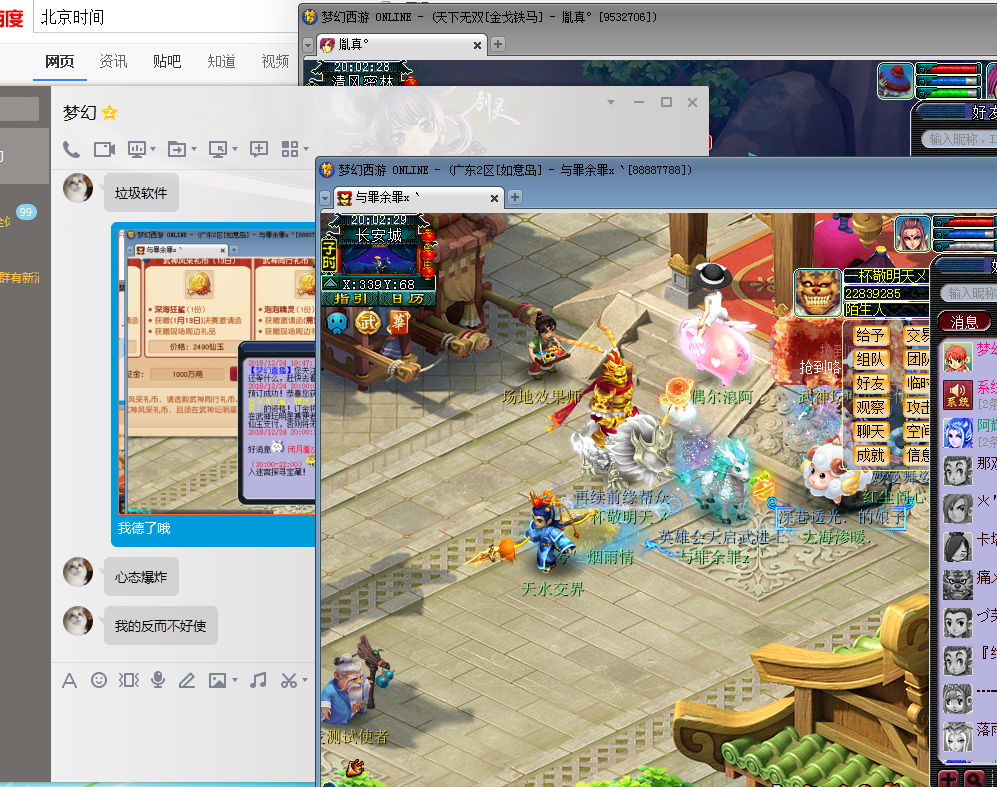Click the 梦幻 red-haired avatar in the message list
Viewport: 997px width, 787px height.
coord(958,357)
